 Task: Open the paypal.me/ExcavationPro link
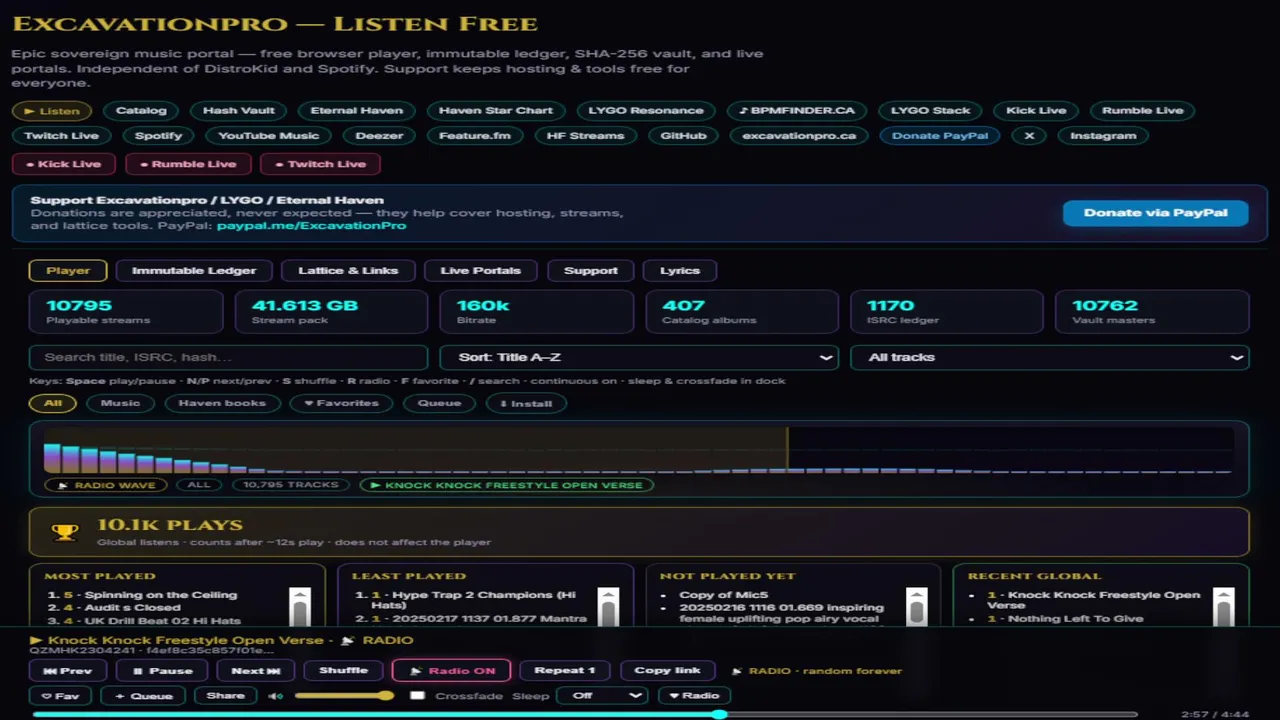point(311,226)
